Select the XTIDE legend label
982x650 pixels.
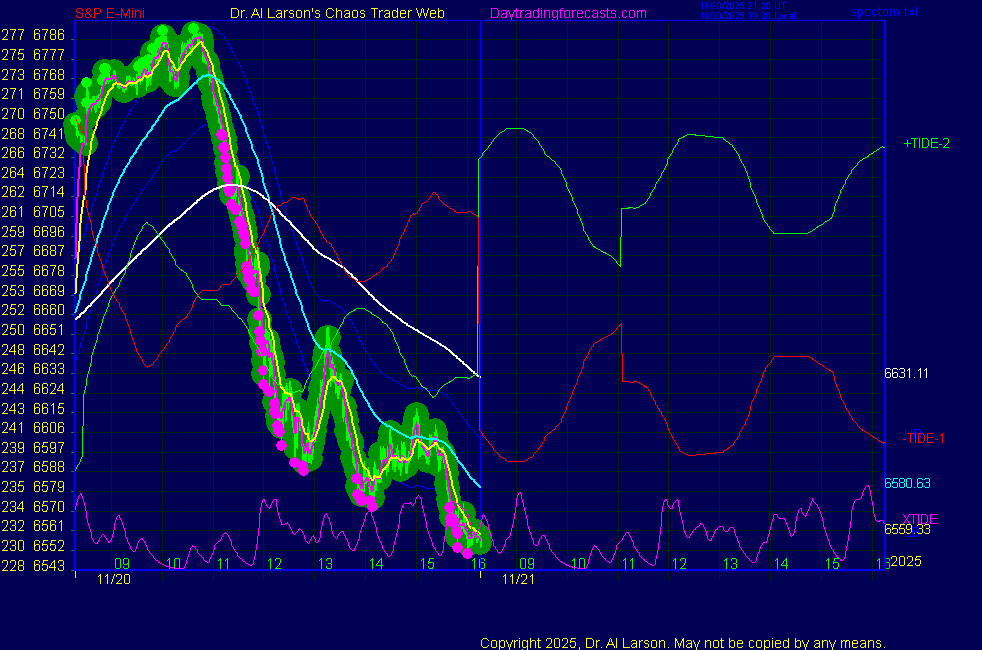coord(921,517)
